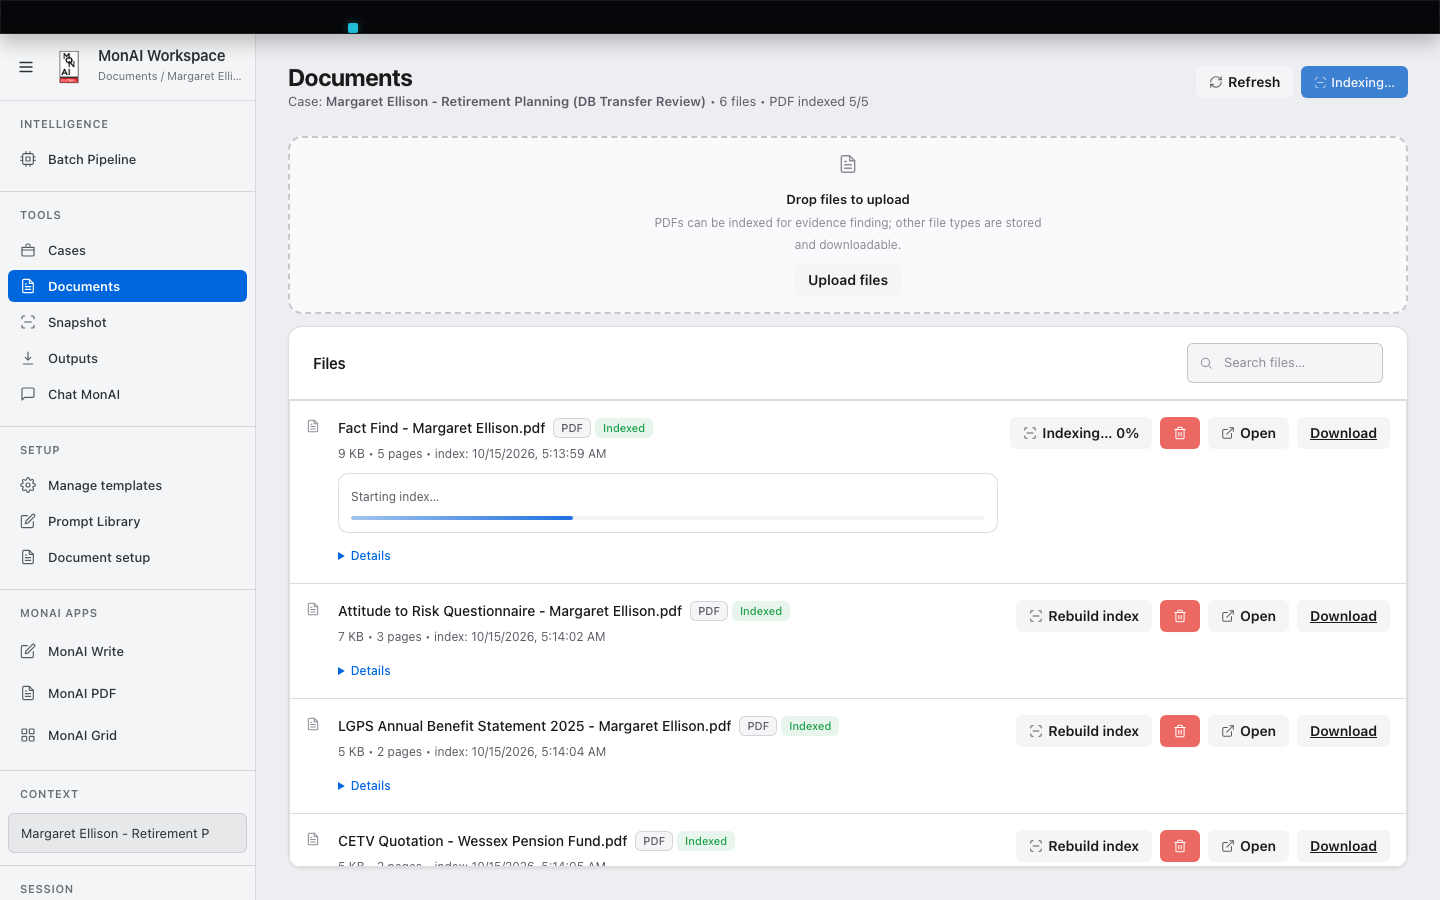Viewport: 1440px width, 900px height.
Task: Download Fact Find - Margaret Ellison.pdf
Action: pyautogui.click(x=1343, y=433)
